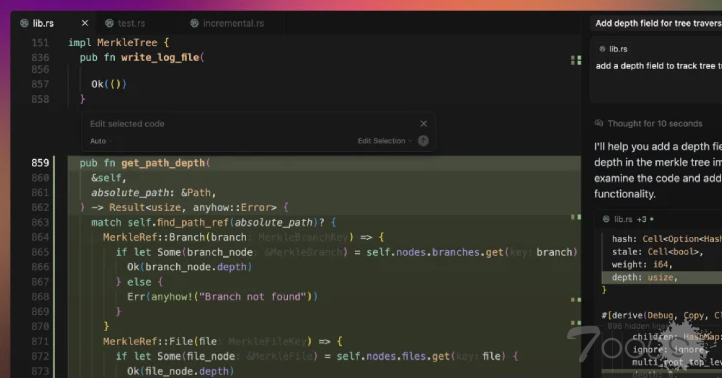Close the lib.rs editor tab
Image resolution: width=722 pixels, height=378 pixels.
click(85, 23)
